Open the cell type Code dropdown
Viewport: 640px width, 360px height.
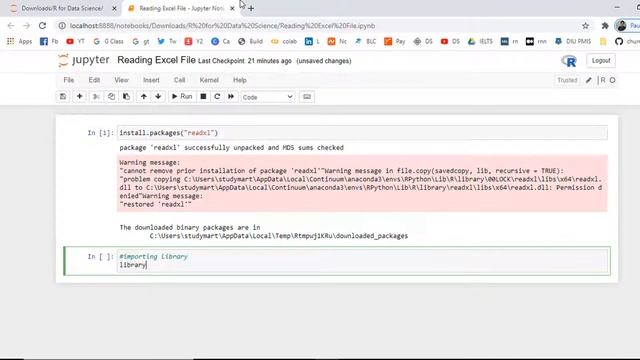click(267, 97)
